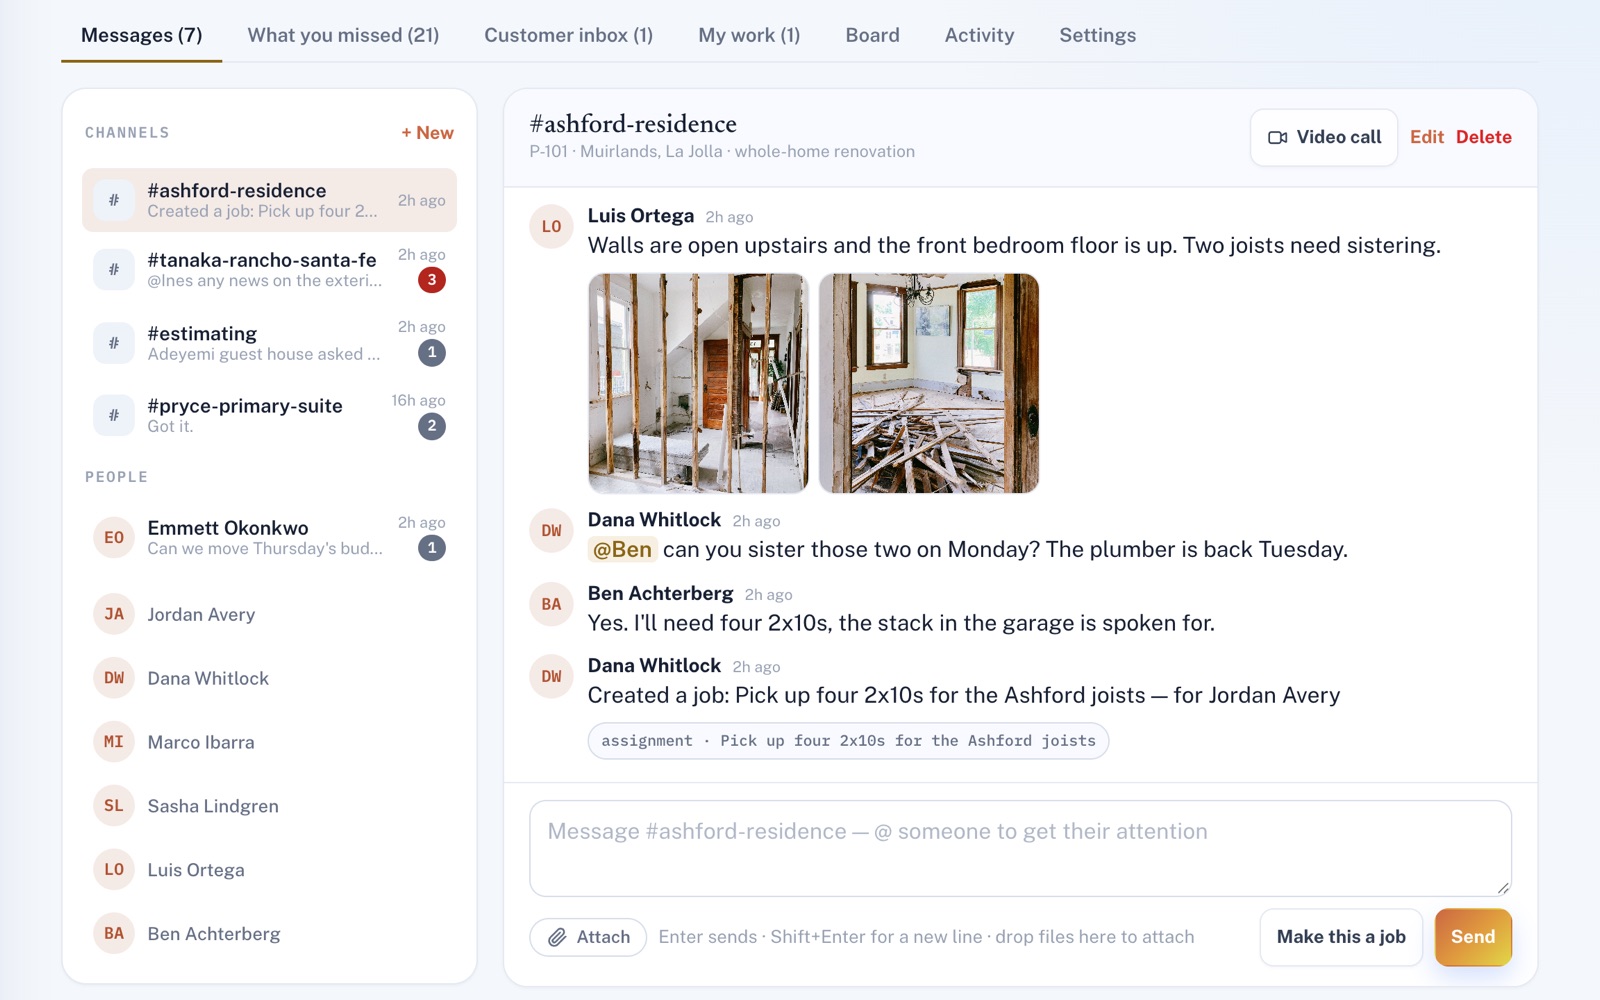The width and height of the screenshot is (1600, 1000).
Task: Click the unread badge 1 on #estimating
Action: pos(432,352)
